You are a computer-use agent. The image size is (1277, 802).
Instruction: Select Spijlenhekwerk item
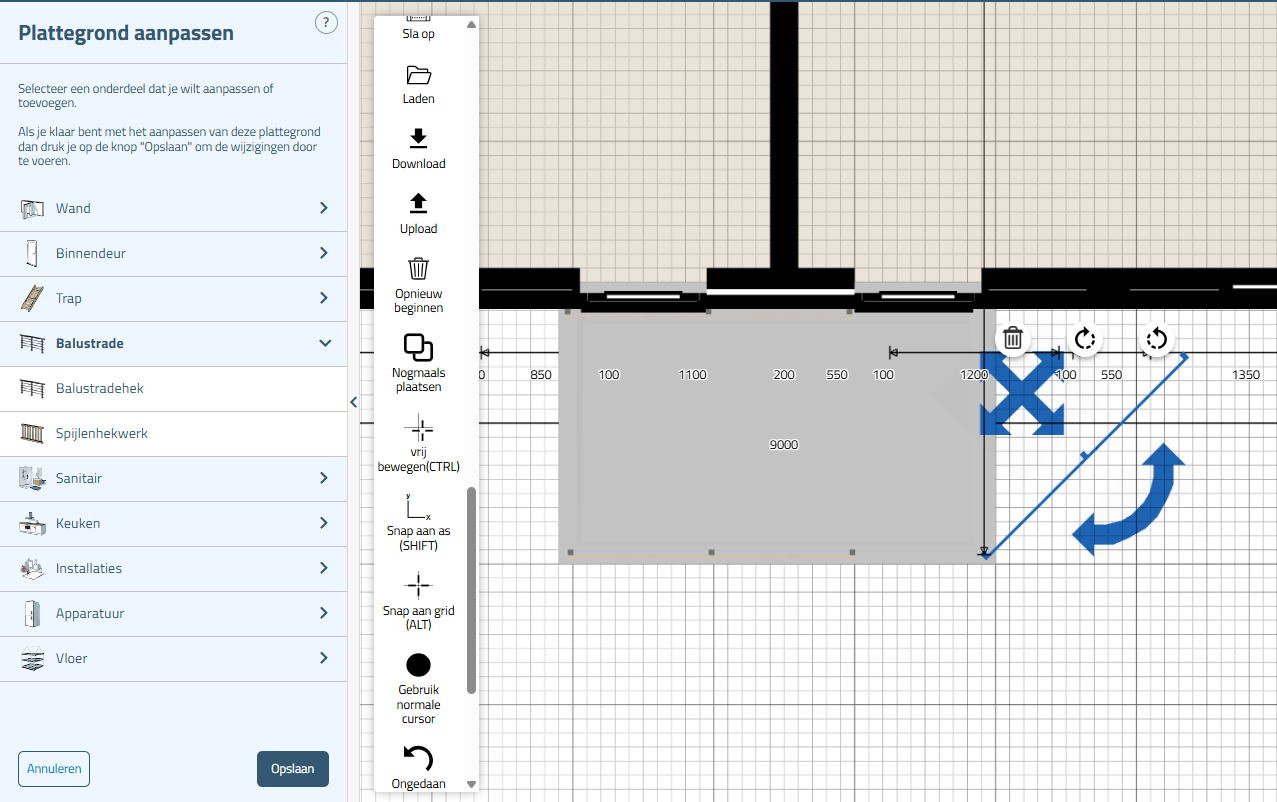[102, 434]
